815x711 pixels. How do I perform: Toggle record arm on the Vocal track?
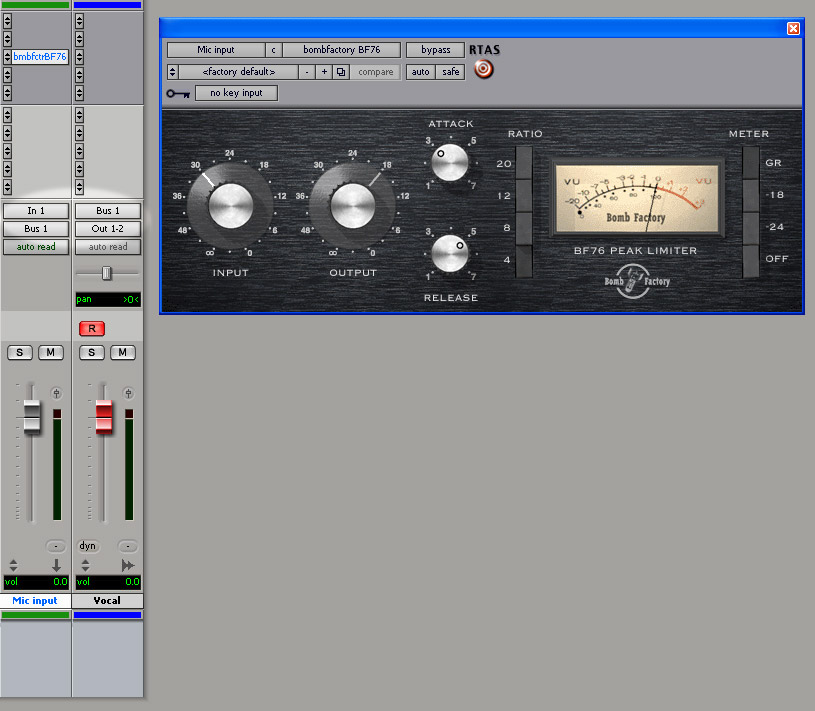pyautogui.click(x=91, y=328)
